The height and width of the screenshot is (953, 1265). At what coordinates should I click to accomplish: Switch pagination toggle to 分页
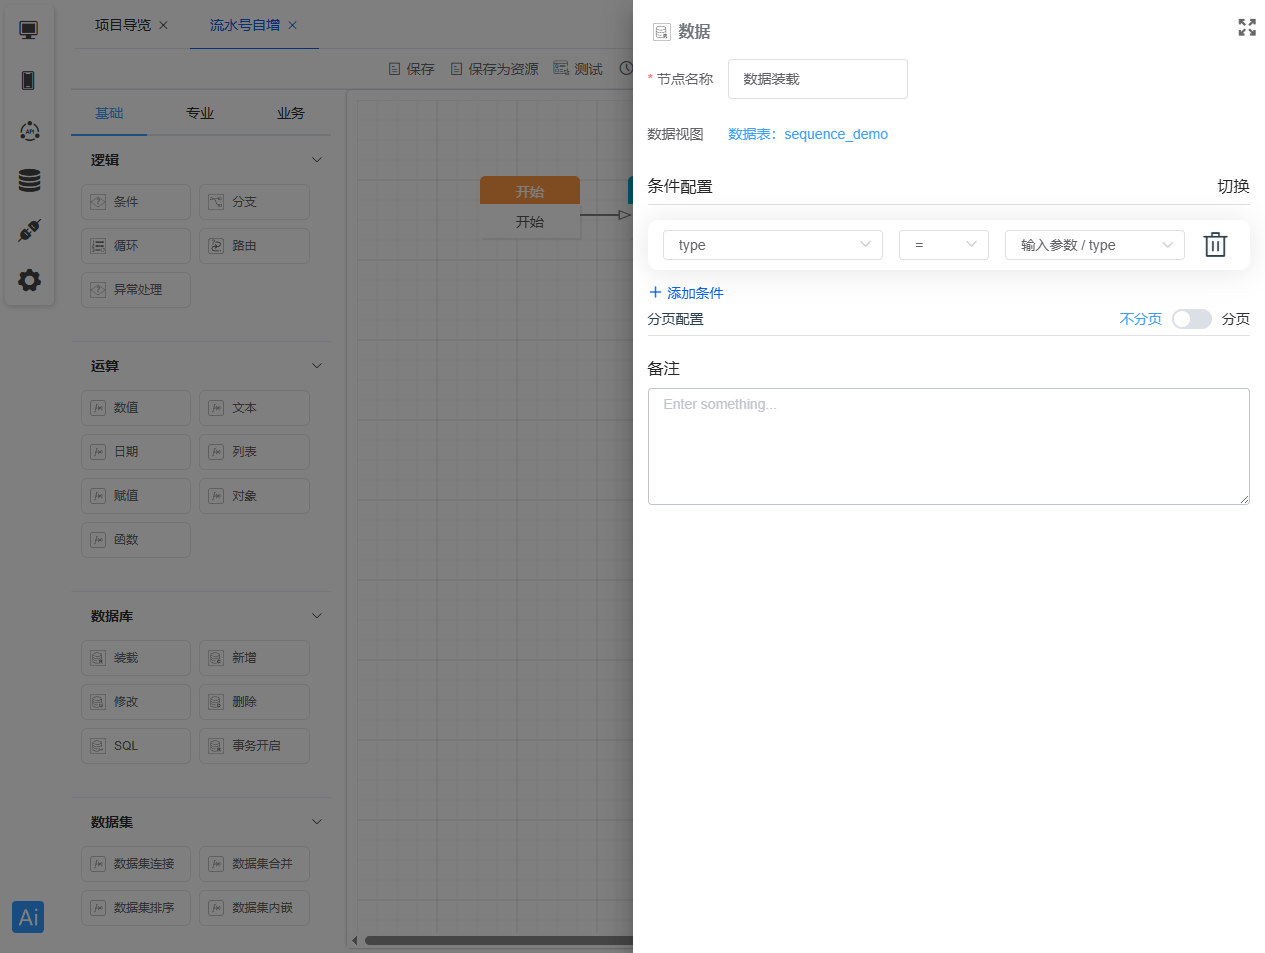[x=1235, y=318]
